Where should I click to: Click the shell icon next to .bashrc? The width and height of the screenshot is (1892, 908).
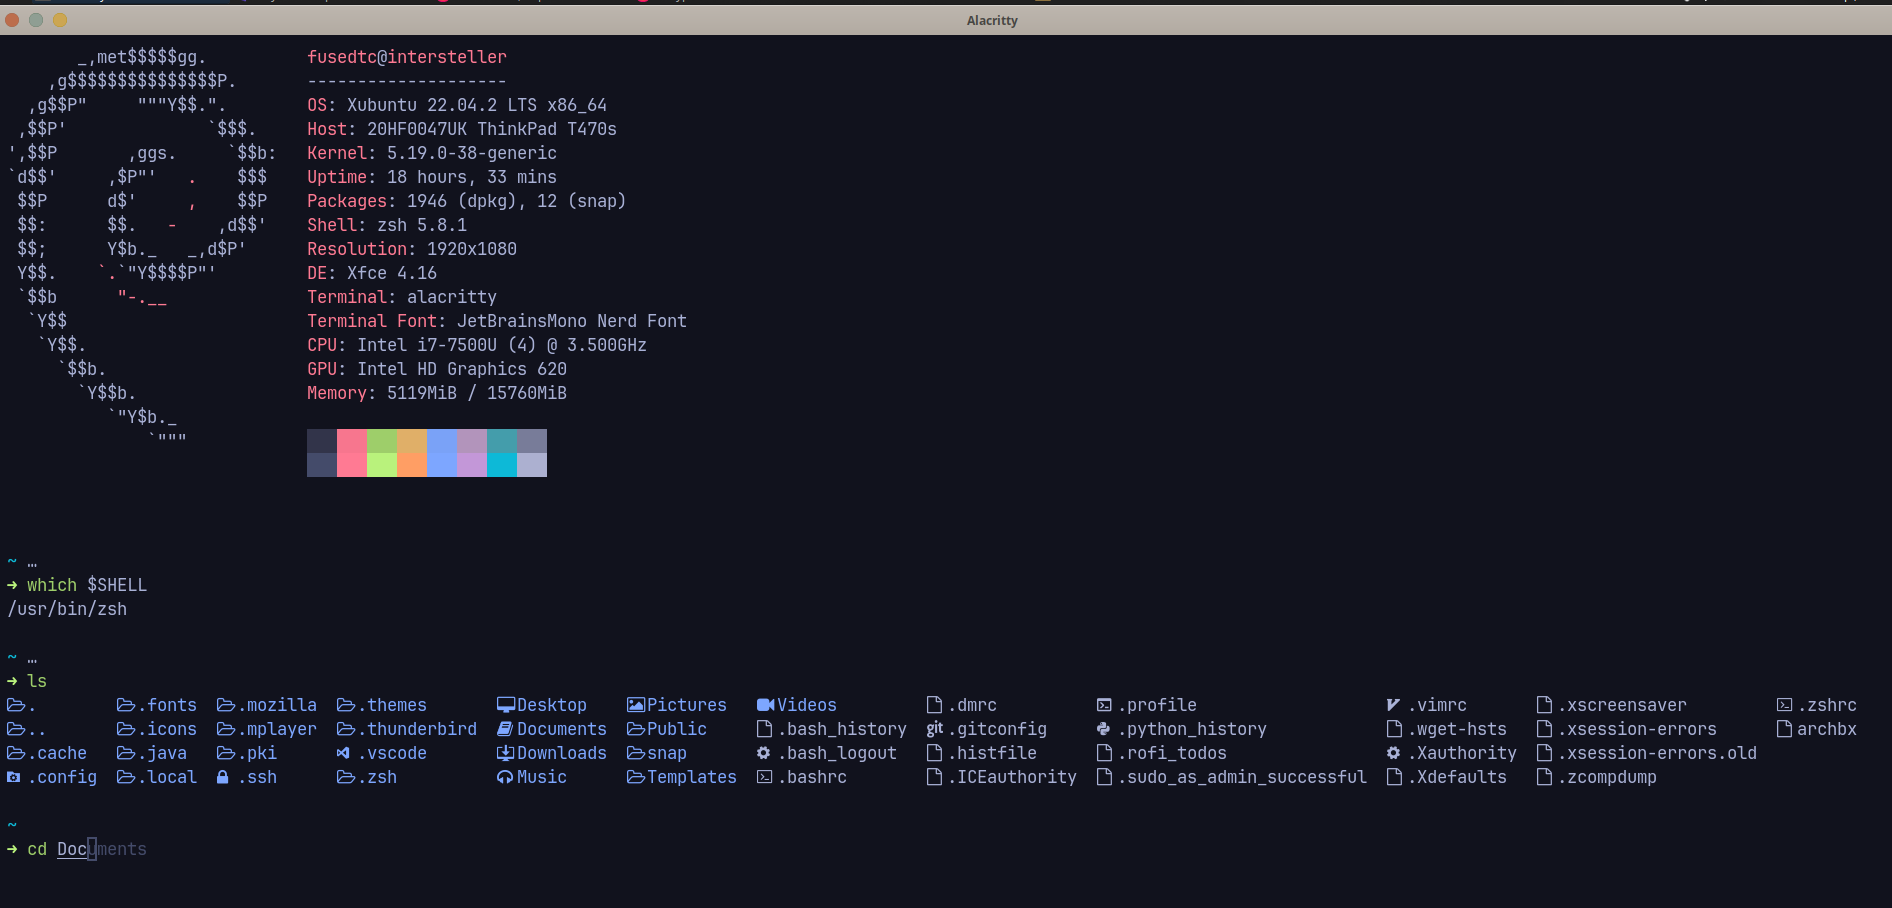click(764, 777)
